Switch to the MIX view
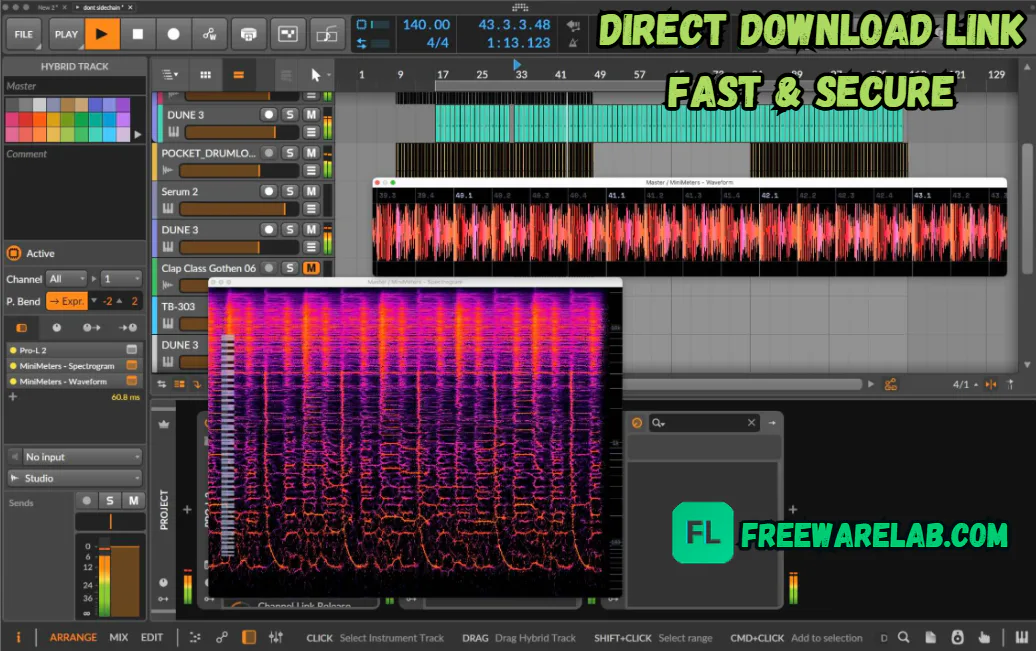1036x651 pixels. tap(119, 637)
